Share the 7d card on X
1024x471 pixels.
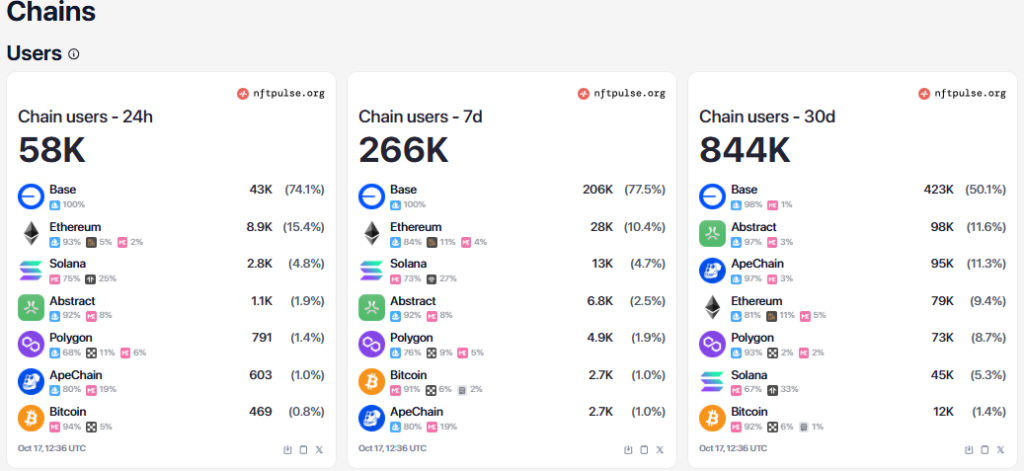660,449
